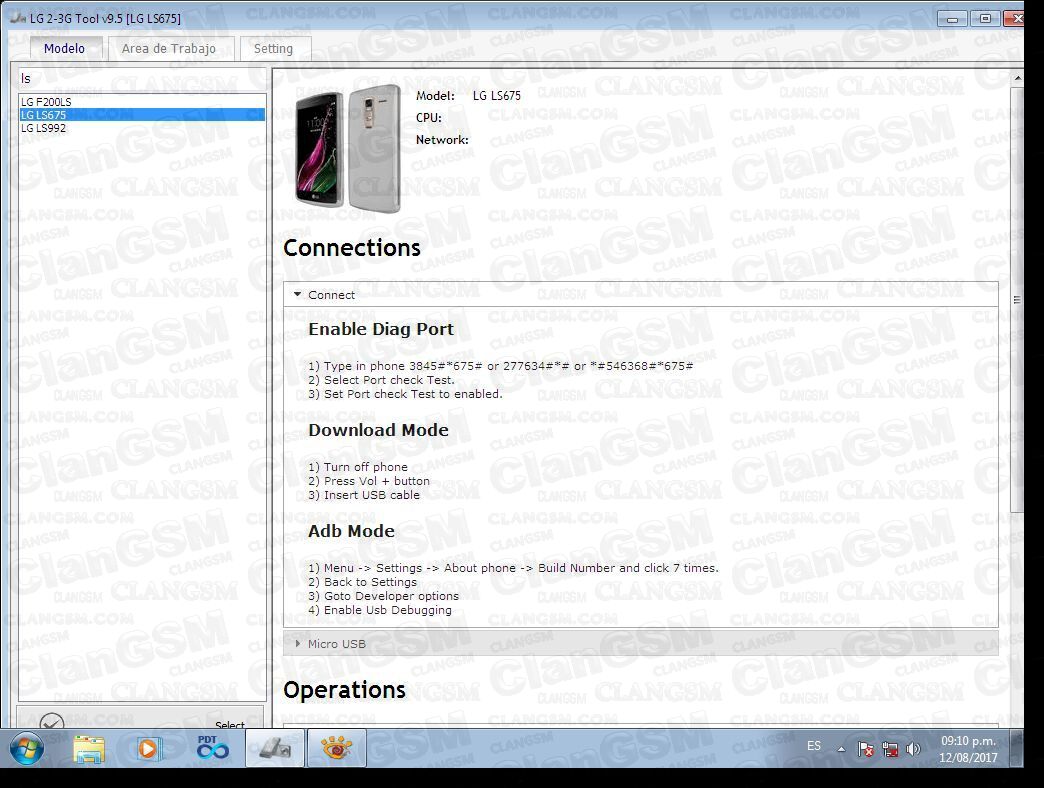Click the Connections heading
Image resolution: width=1044 pixels, height=788 pixels.
tap(352, 248)
